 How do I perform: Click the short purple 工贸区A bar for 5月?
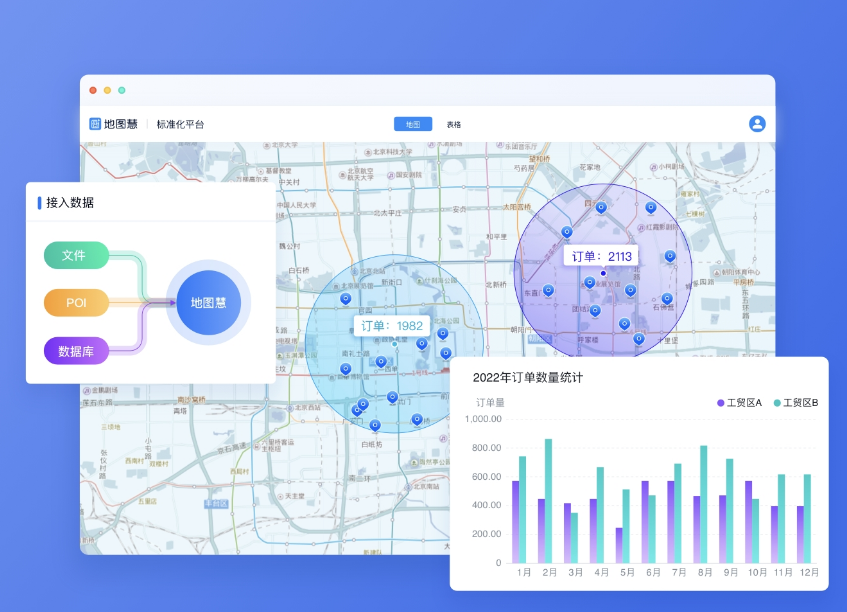[619, 545]
